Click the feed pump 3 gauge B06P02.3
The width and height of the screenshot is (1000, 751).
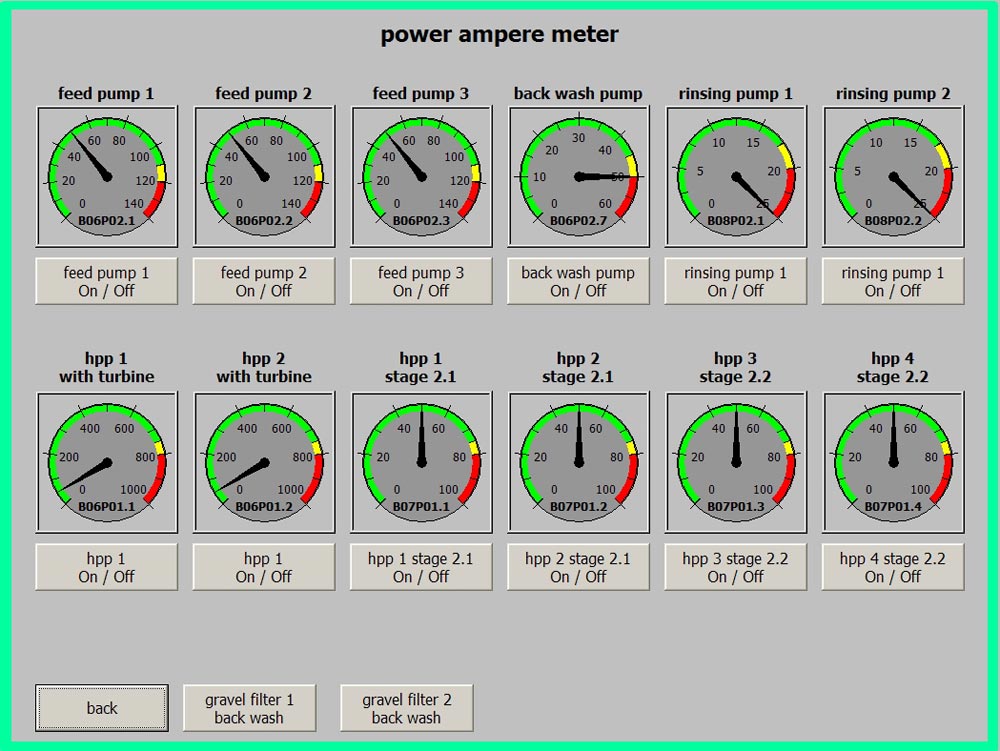point(421,176)
